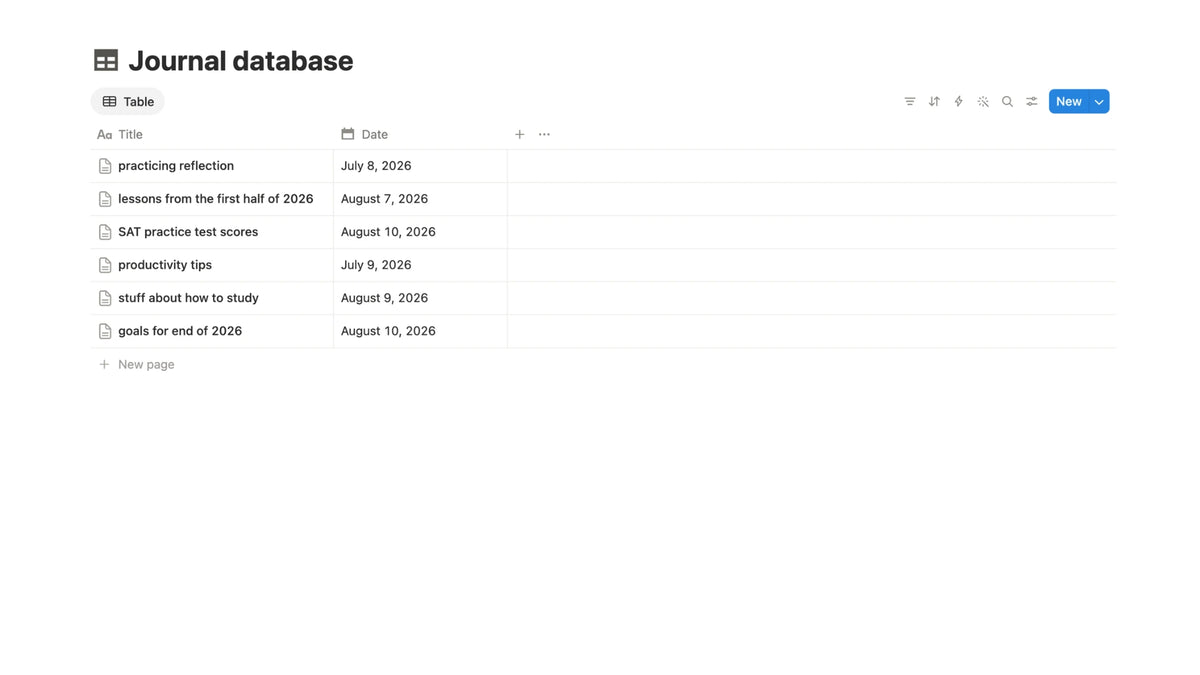
Task: Open the practicing reflection entry
Action: (176, 166)
